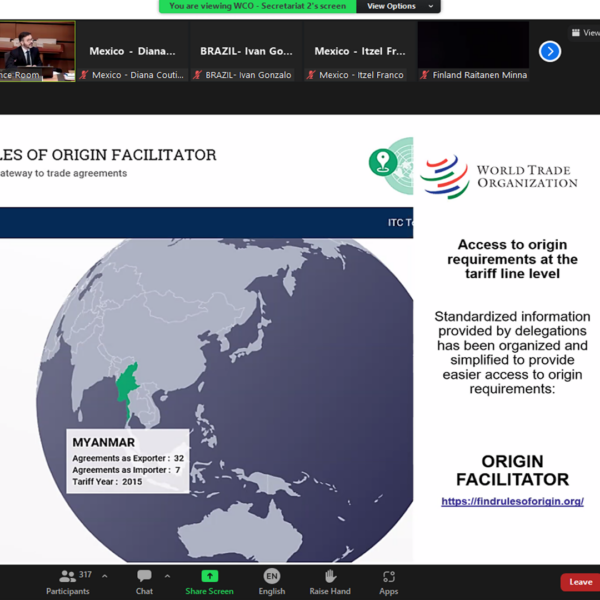Click the 'Tariff Year : 2015' line

point(107,482)
